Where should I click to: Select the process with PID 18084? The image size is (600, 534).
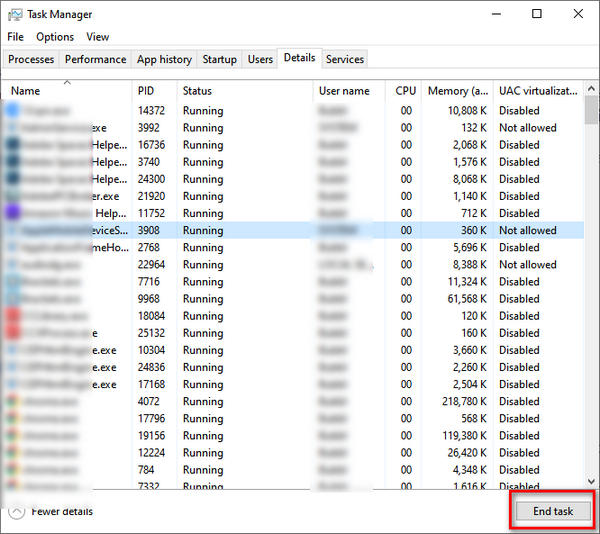(293, 316)
